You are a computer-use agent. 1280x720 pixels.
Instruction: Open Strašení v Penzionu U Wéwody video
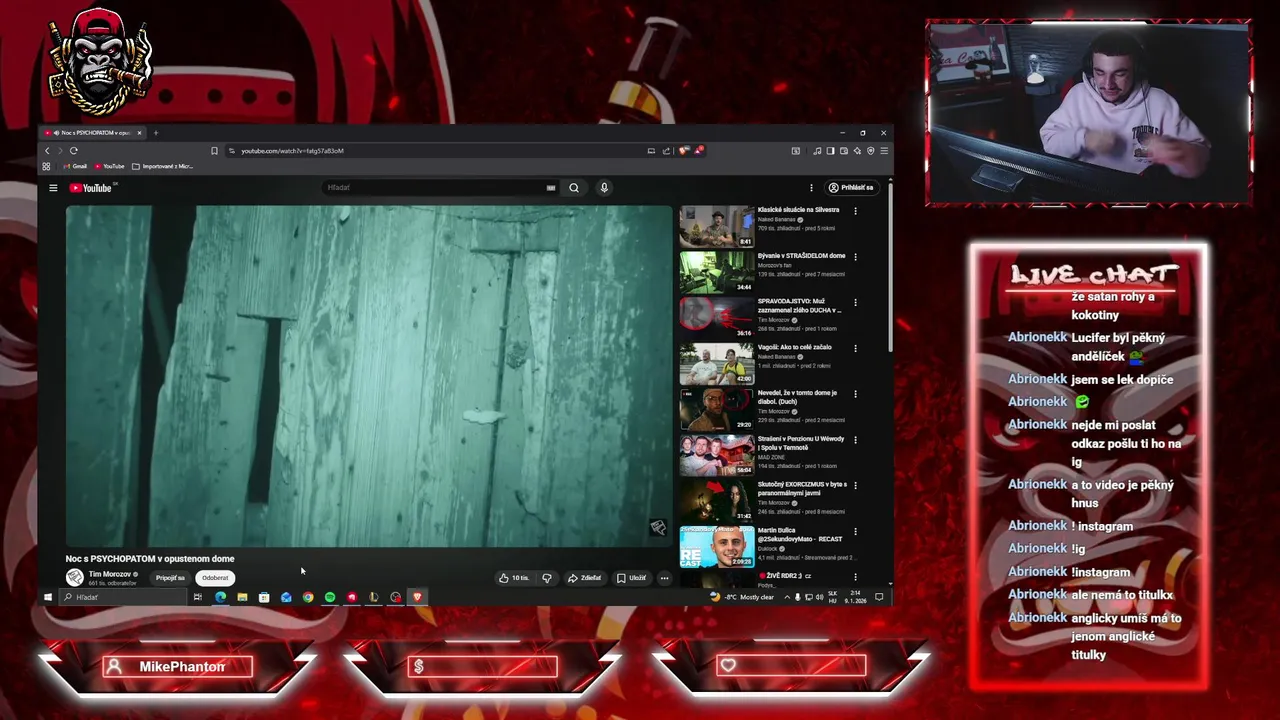pos(717,455)
